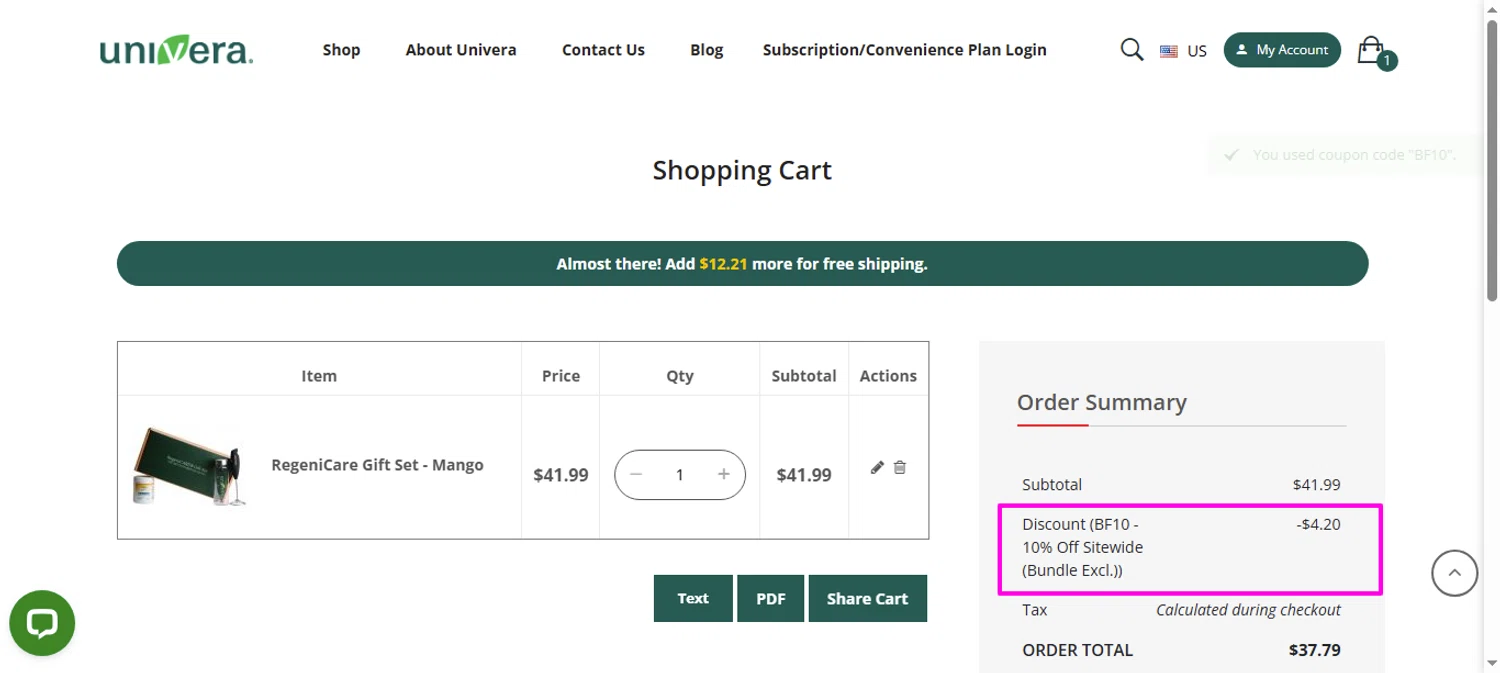Decrease quantity with minus button
This screenshot has height=673, width=1500.
pyautogui.click(x=636, y=474)
